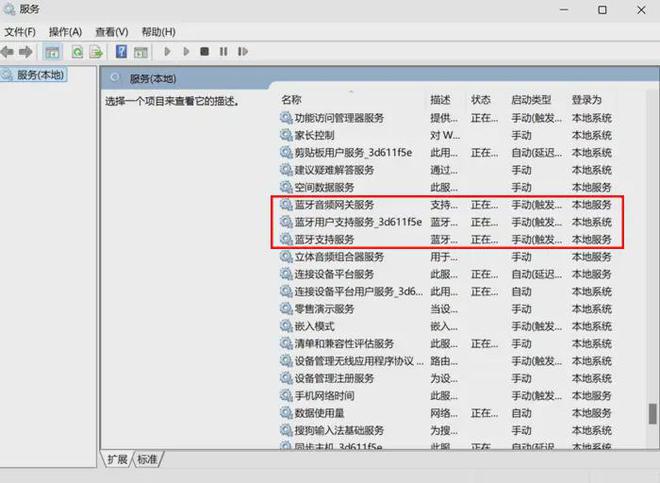Select 剪贴板用户服务_3d611f5e service
Viewport: 660px width, 483px height.
[446, 152]
